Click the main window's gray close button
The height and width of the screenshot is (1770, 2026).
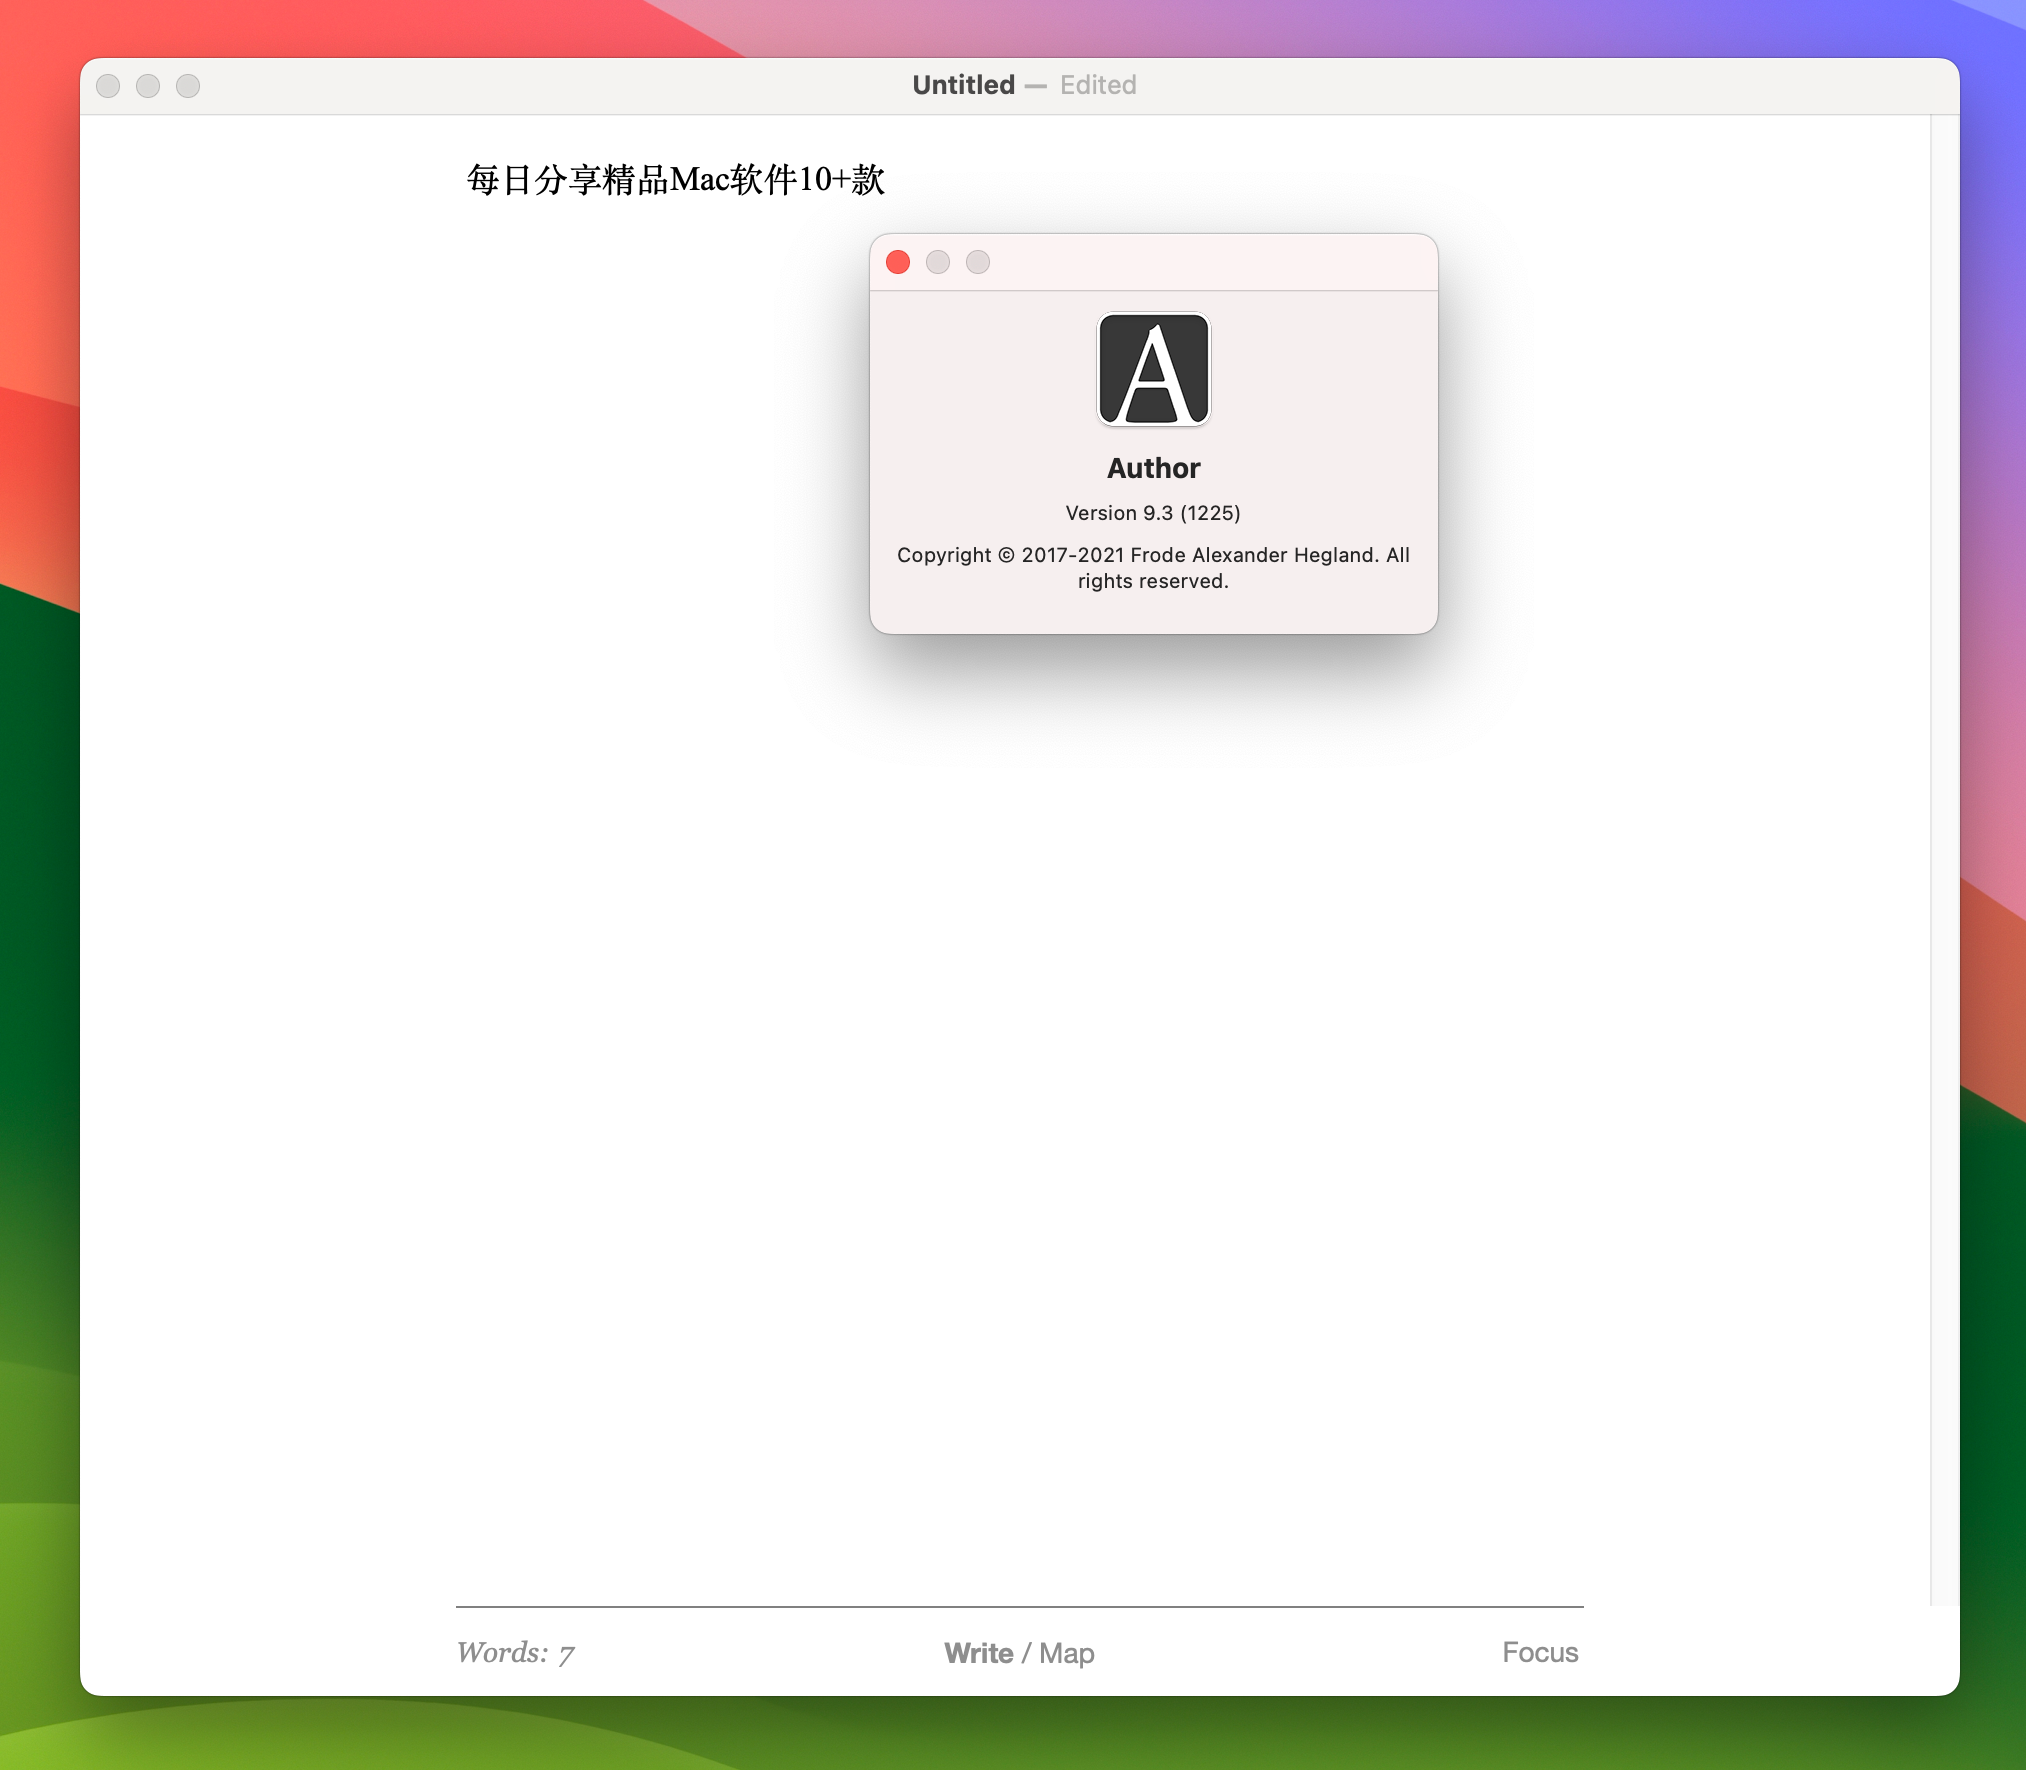click(x=108, y=86)
